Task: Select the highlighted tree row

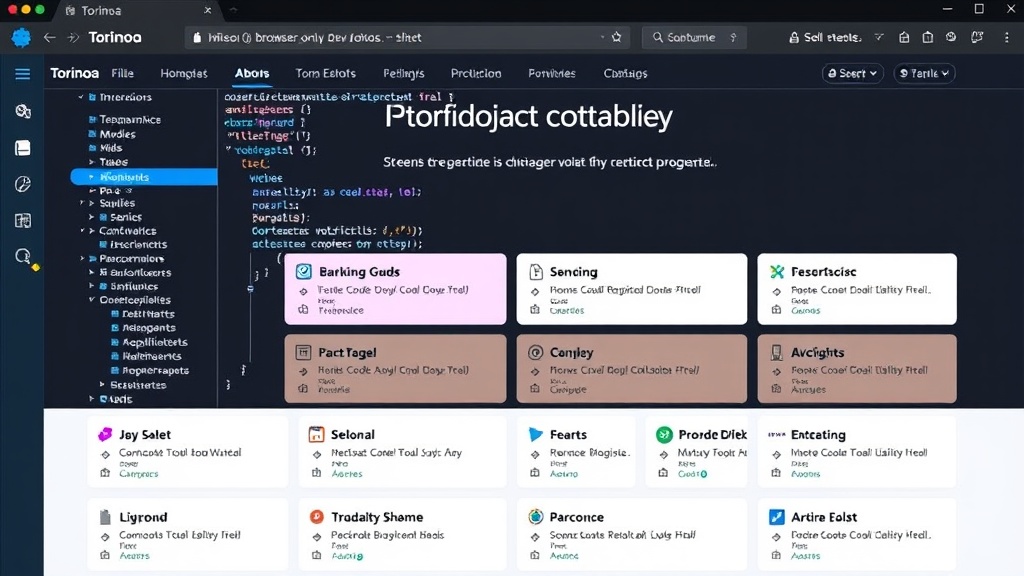Action: [144, 177]
